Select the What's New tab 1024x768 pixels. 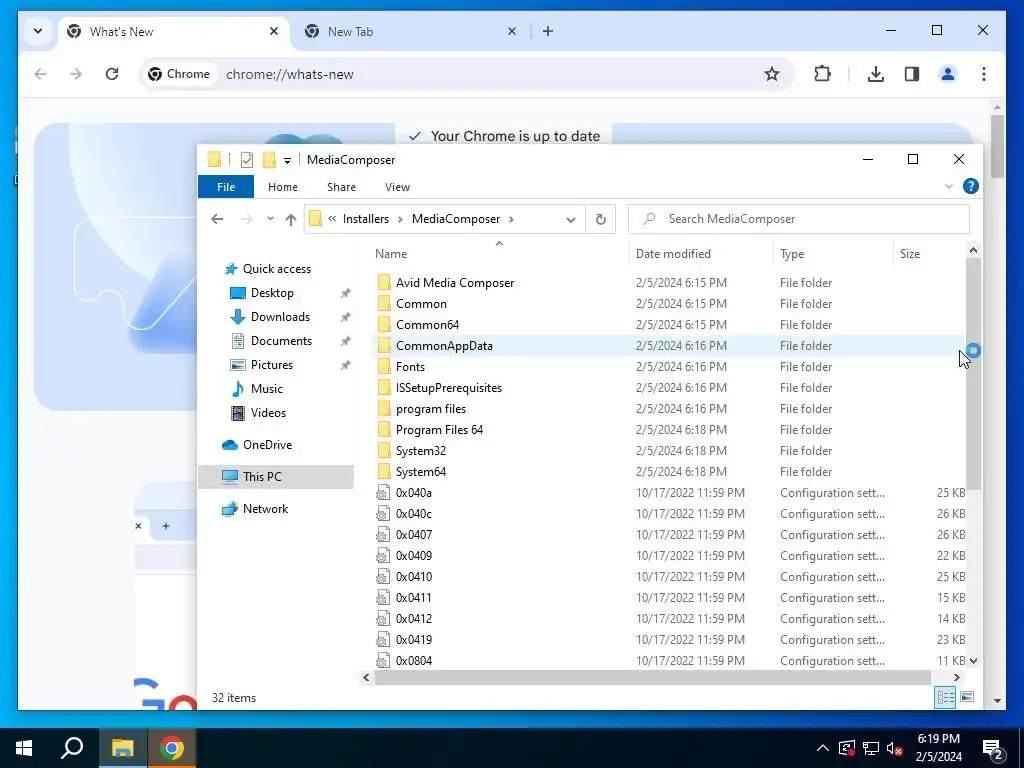(174, 31)
